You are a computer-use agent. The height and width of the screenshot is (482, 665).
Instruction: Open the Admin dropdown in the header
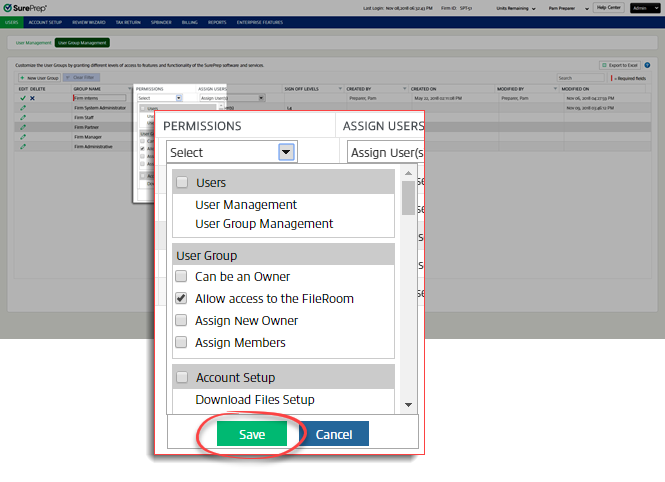[646, 7]
